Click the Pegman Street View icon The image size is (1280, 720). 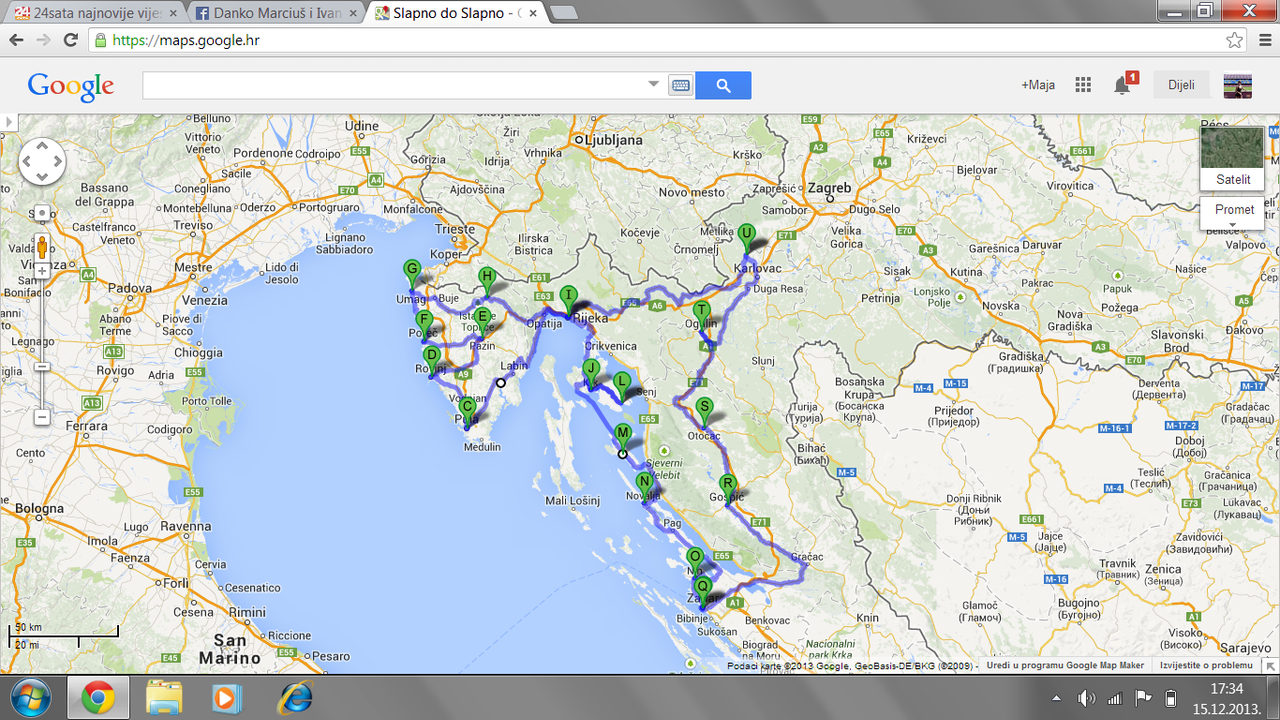click(41, 247)
